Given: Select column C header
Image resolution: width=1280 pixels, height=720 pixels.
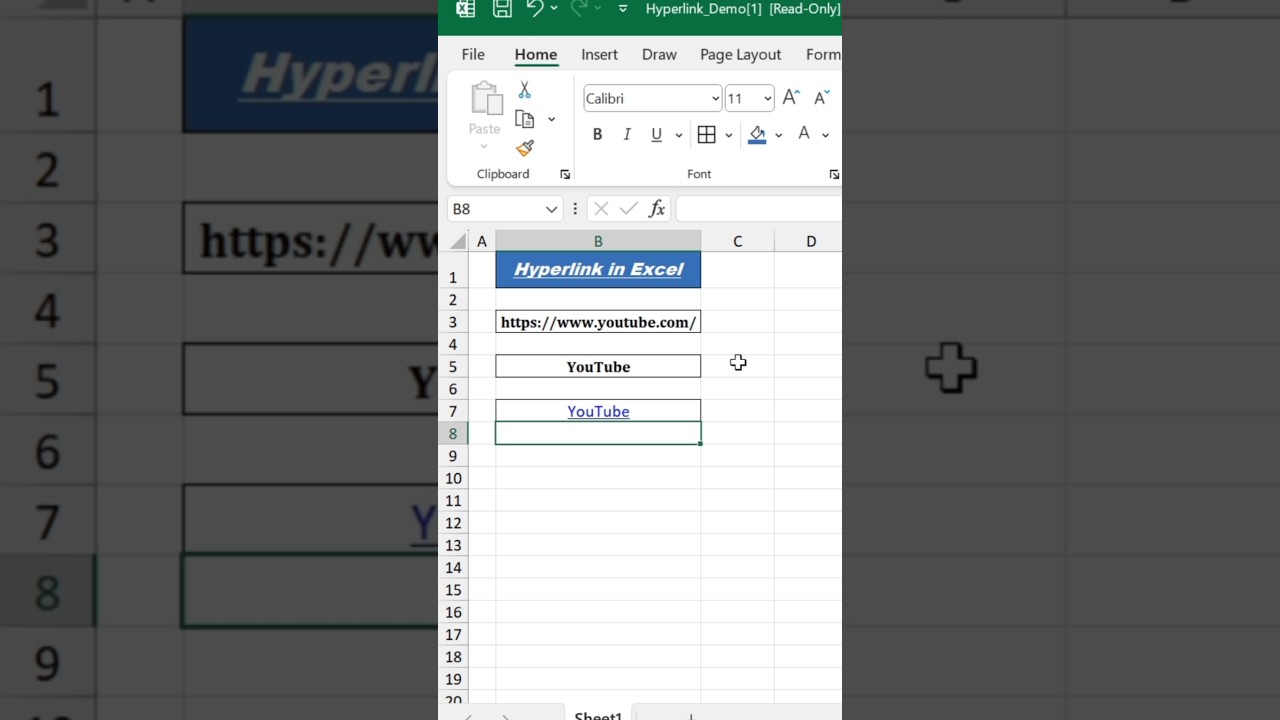Looking at the screenshot, I should [737, 242].
